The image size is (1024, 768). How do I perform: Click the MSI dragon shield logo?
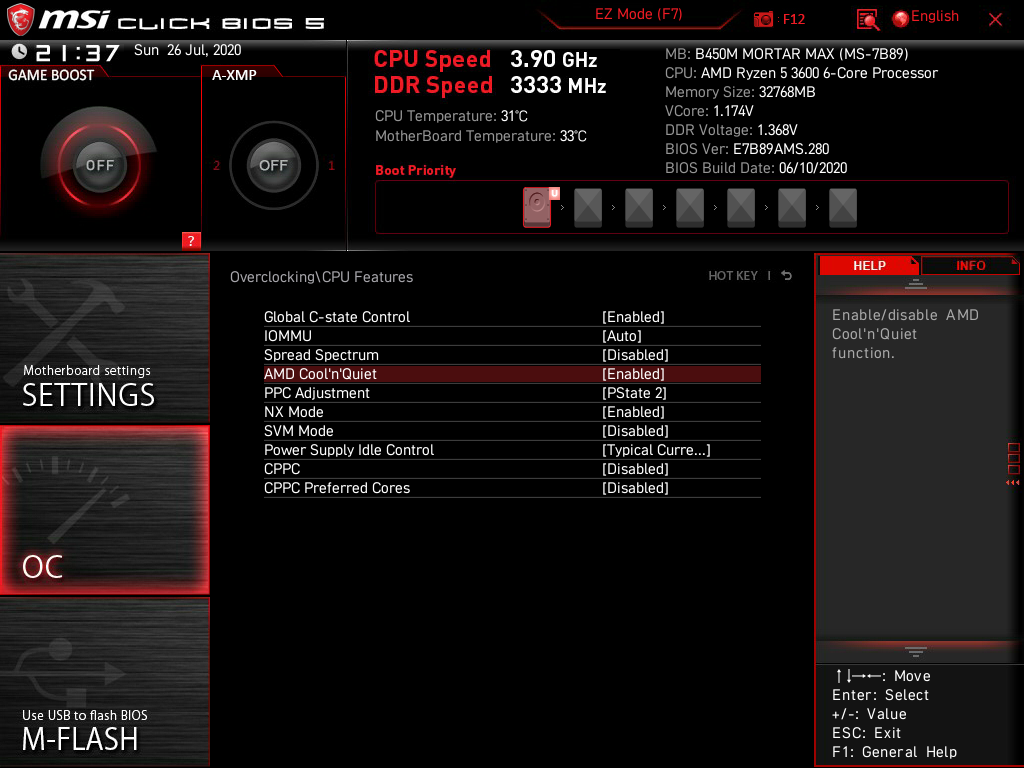pyautogui.click(x=20, y=19)
